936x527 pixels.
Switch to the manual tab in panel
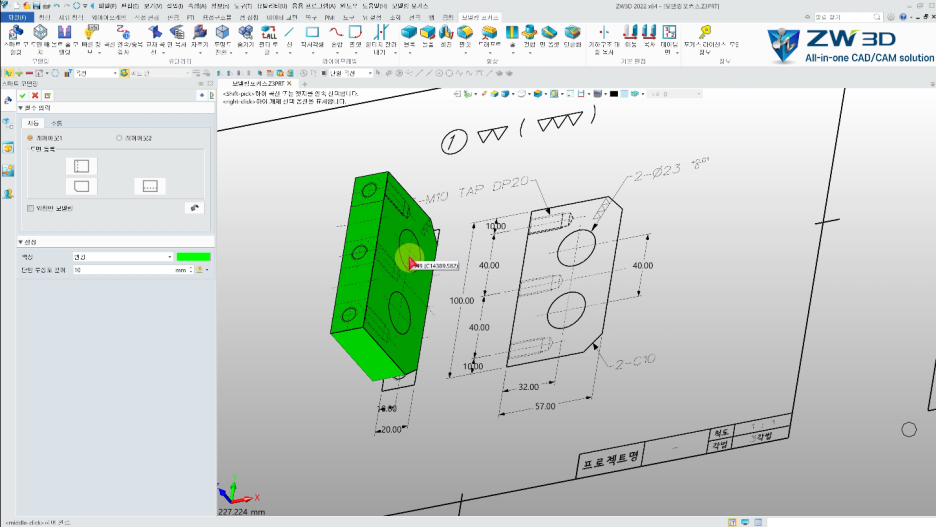coord(57,123)
